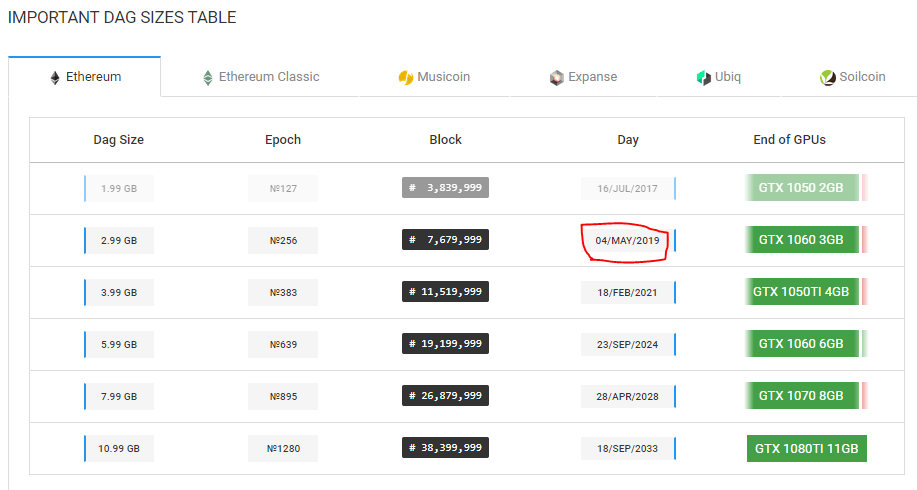This screenshot has width=917, height=490.
Task: Click the GTX 1060 3GB button
Action: (x=801, y=240)
